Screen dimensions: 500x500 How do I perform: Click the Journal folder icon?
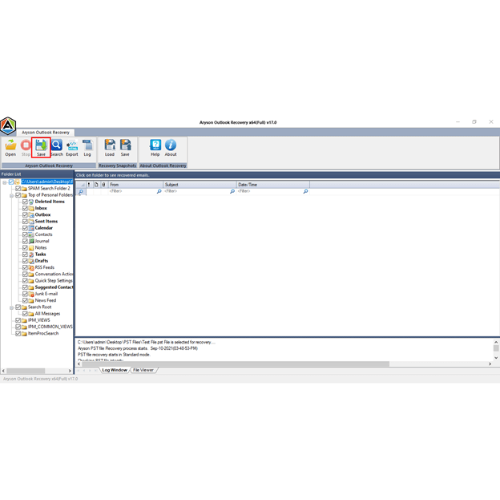(x=31, y=241)
